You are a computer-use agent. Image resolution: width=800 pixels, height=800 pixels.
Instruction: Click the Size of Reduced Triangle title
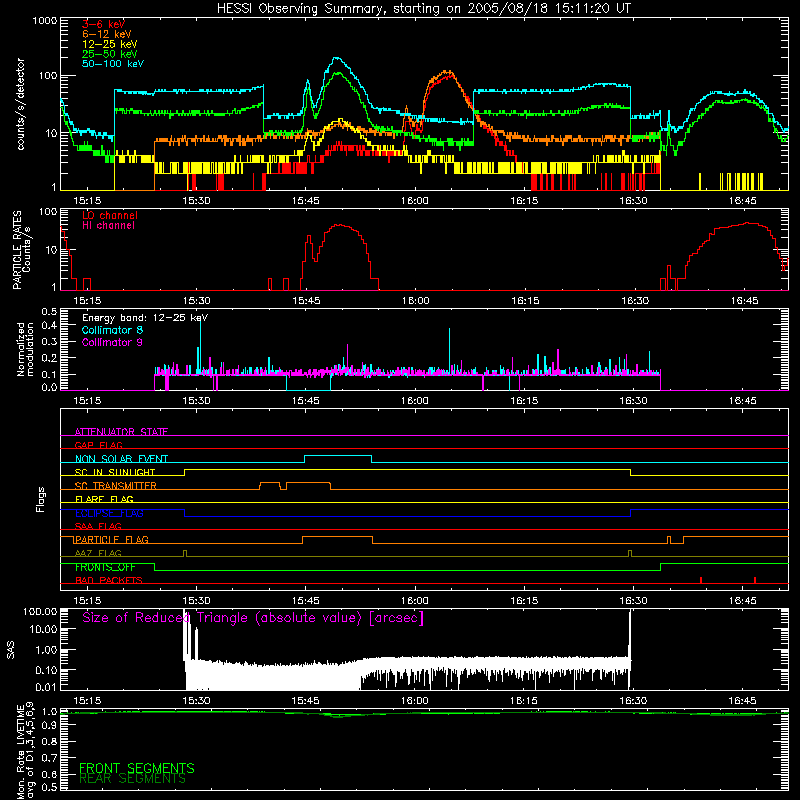tap(253, 618)
